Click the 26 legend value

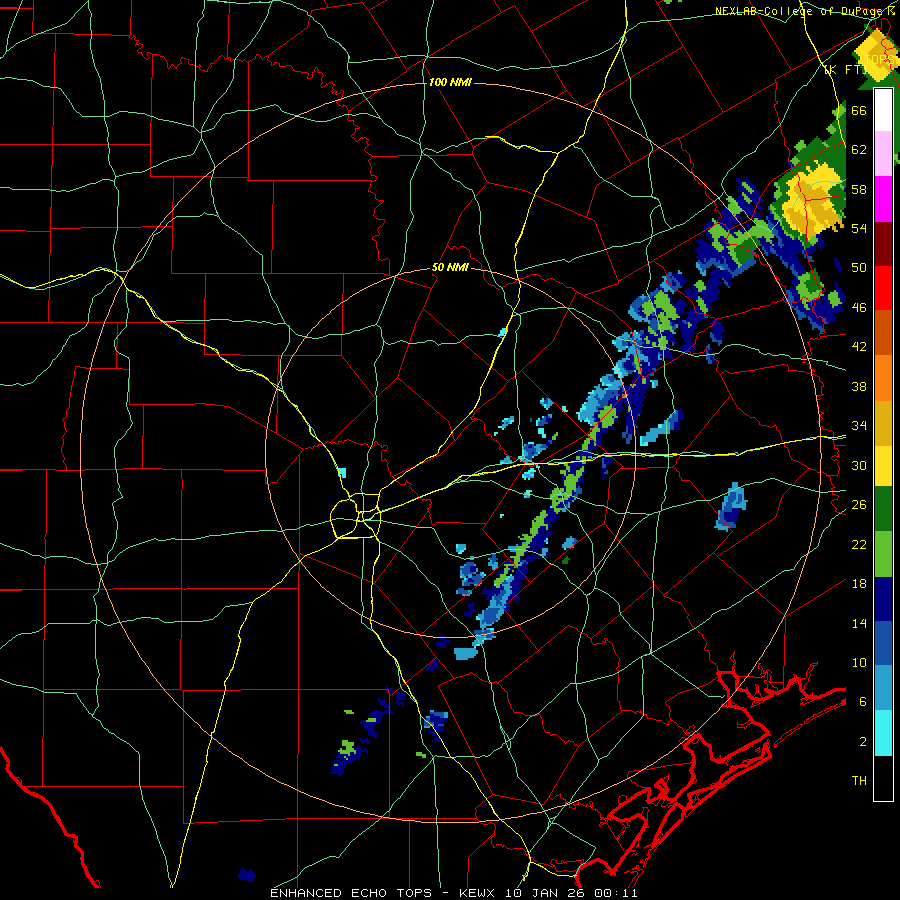point(859,505)
